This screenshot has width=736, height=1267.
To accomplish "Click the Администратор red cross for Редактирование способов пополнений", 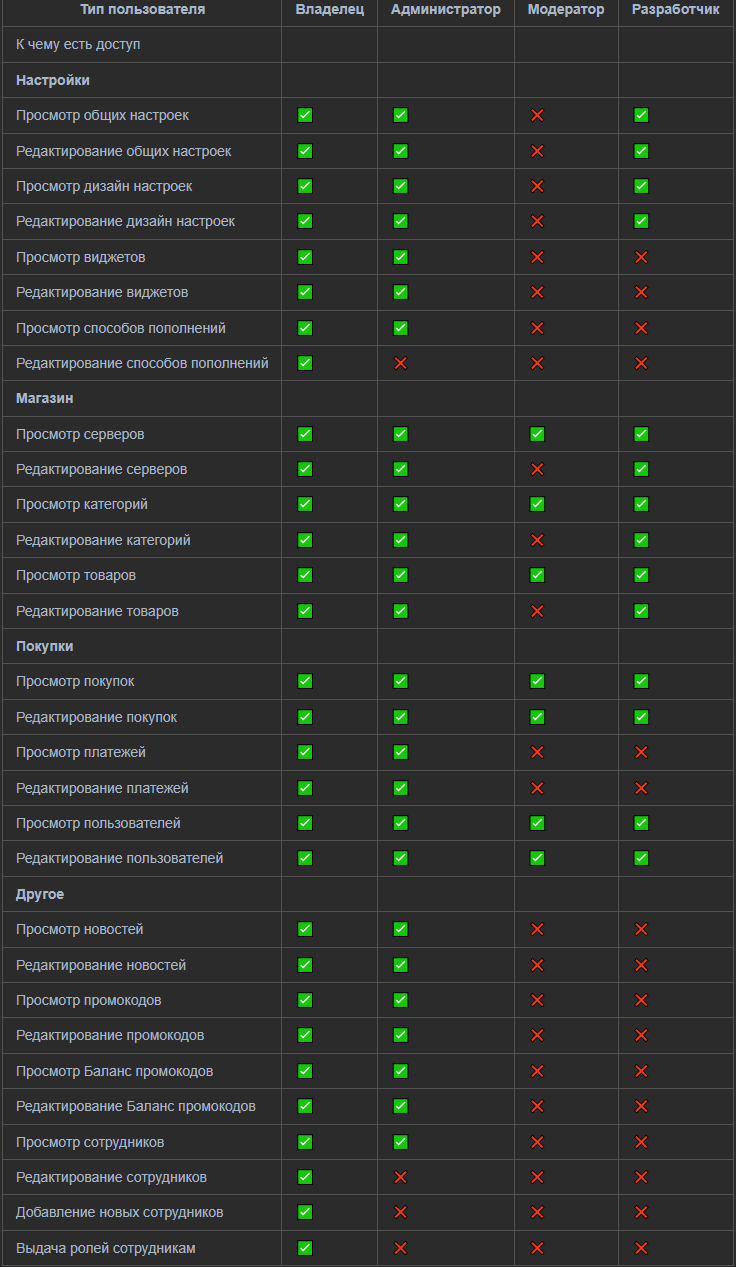I will click(401, 363).
